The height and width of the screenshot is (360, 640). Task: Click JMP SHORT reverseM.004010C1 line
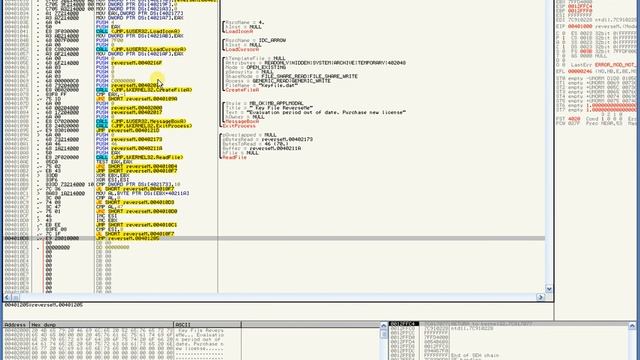[136, 225]
